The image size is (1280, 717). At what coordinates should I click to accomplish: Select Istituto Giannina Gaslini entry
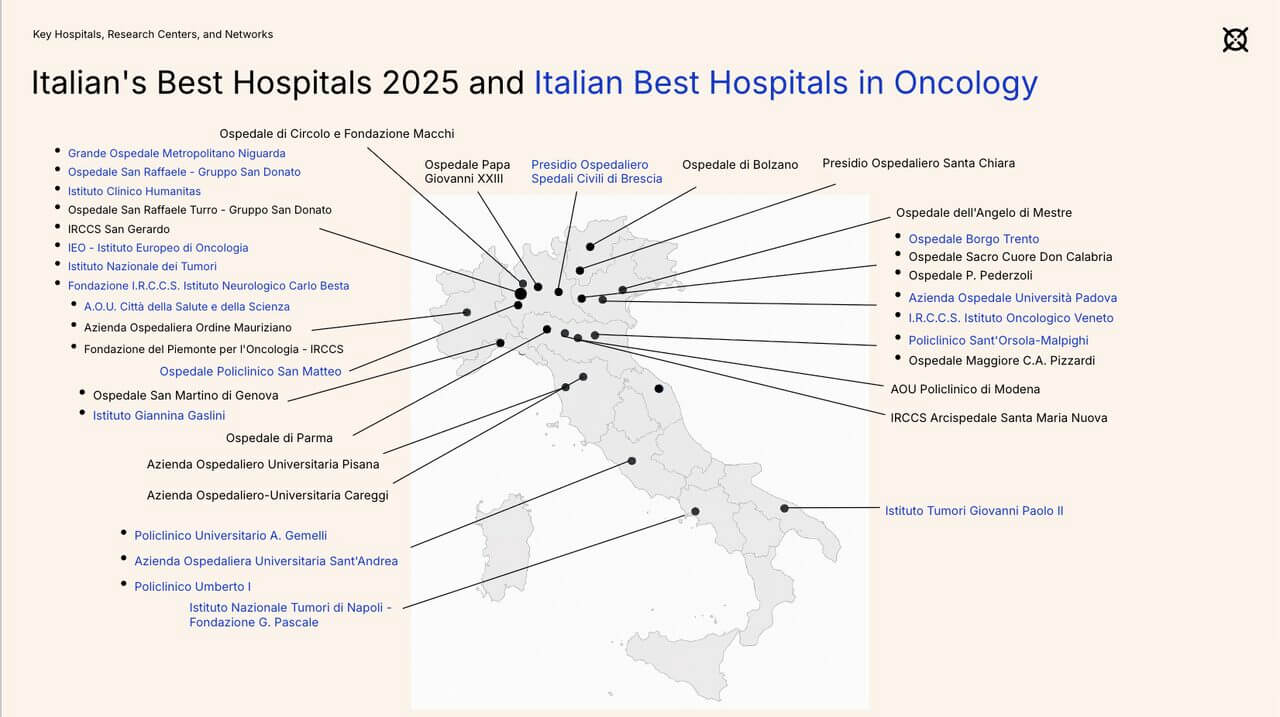(x=159, y=416)
